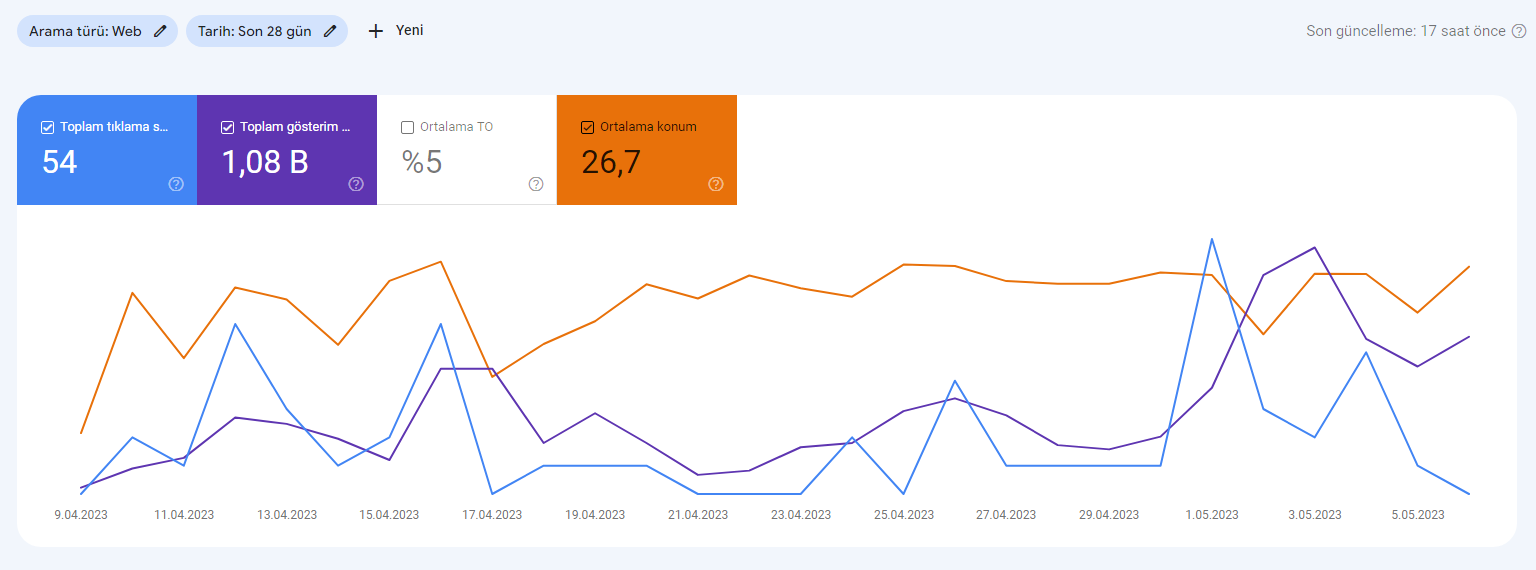Open the Tarih: Son 28 gün filter chip

pyautogui.click(x=267, y=31)
